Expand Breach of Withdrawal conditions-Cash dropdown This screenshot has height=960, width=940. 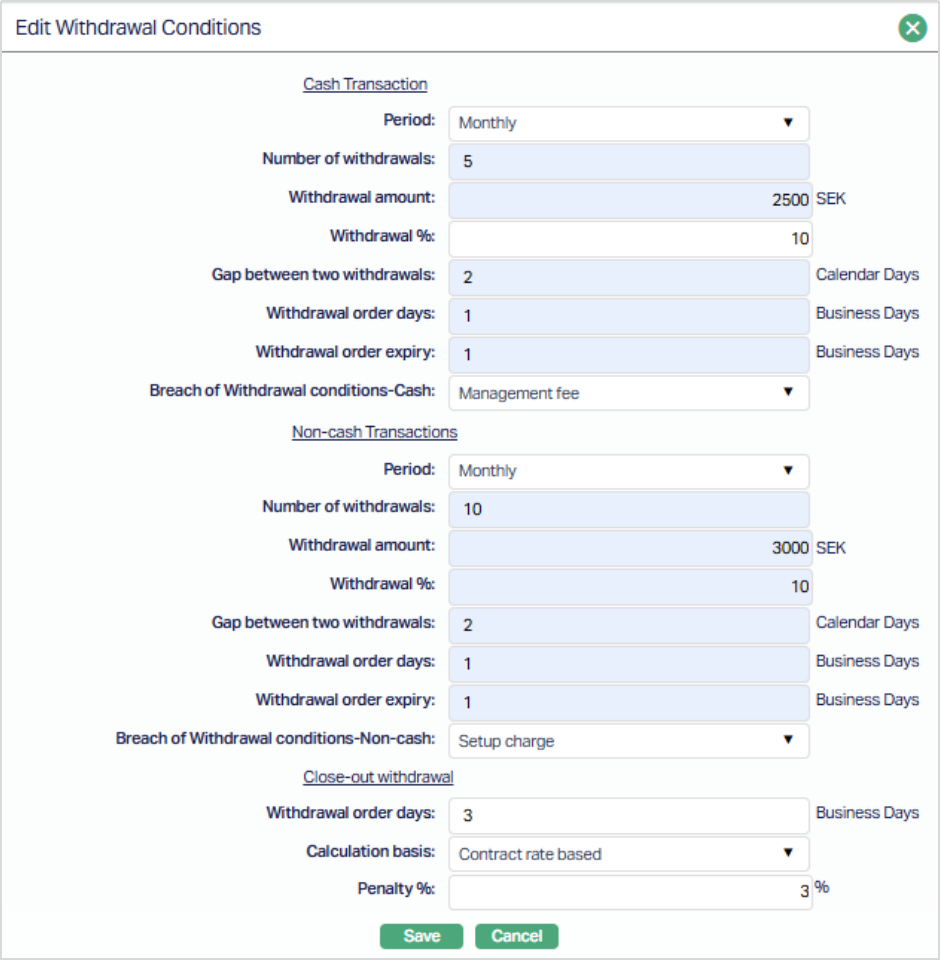click(x=628, y=393)
